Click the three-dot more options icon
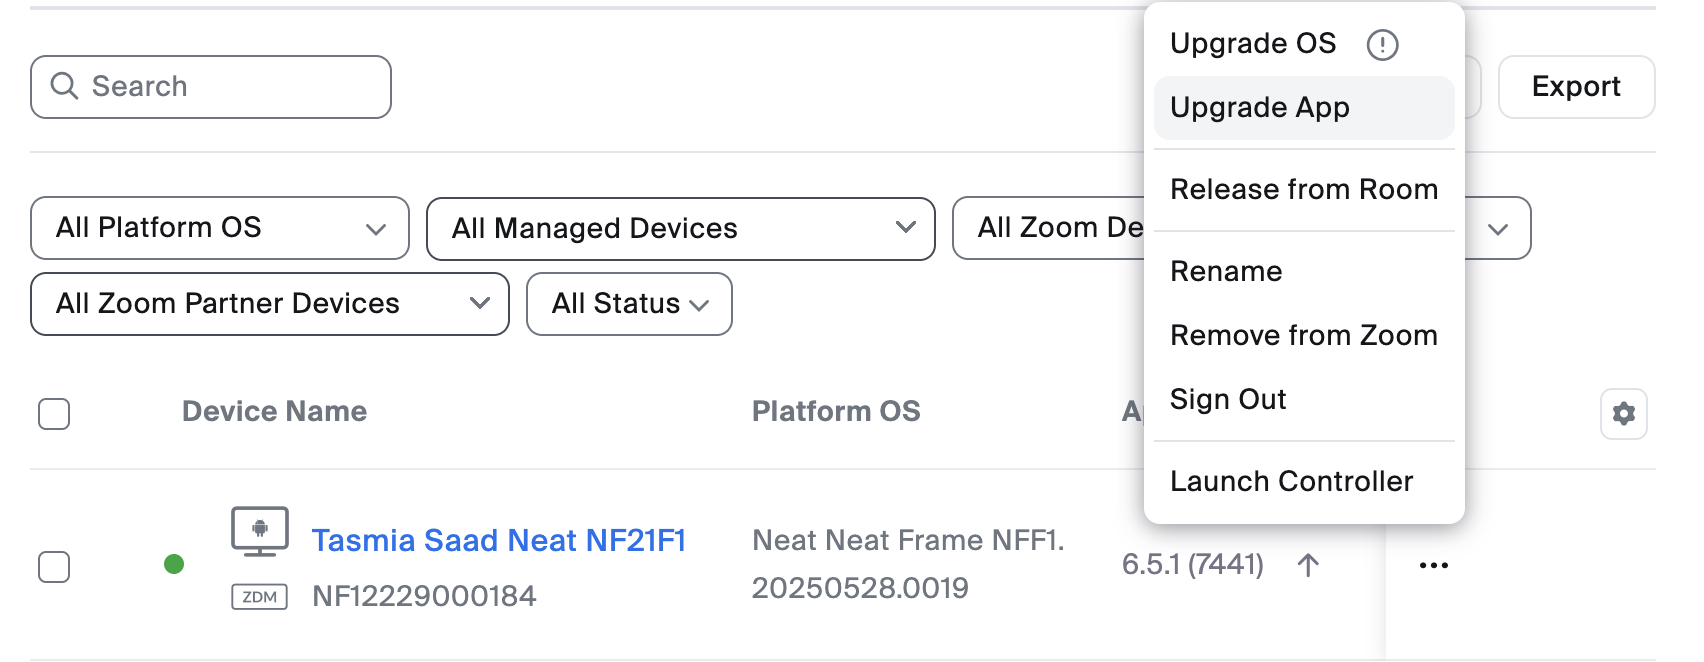Viewport: 1704px width, 662px height. coord(1434,564)
